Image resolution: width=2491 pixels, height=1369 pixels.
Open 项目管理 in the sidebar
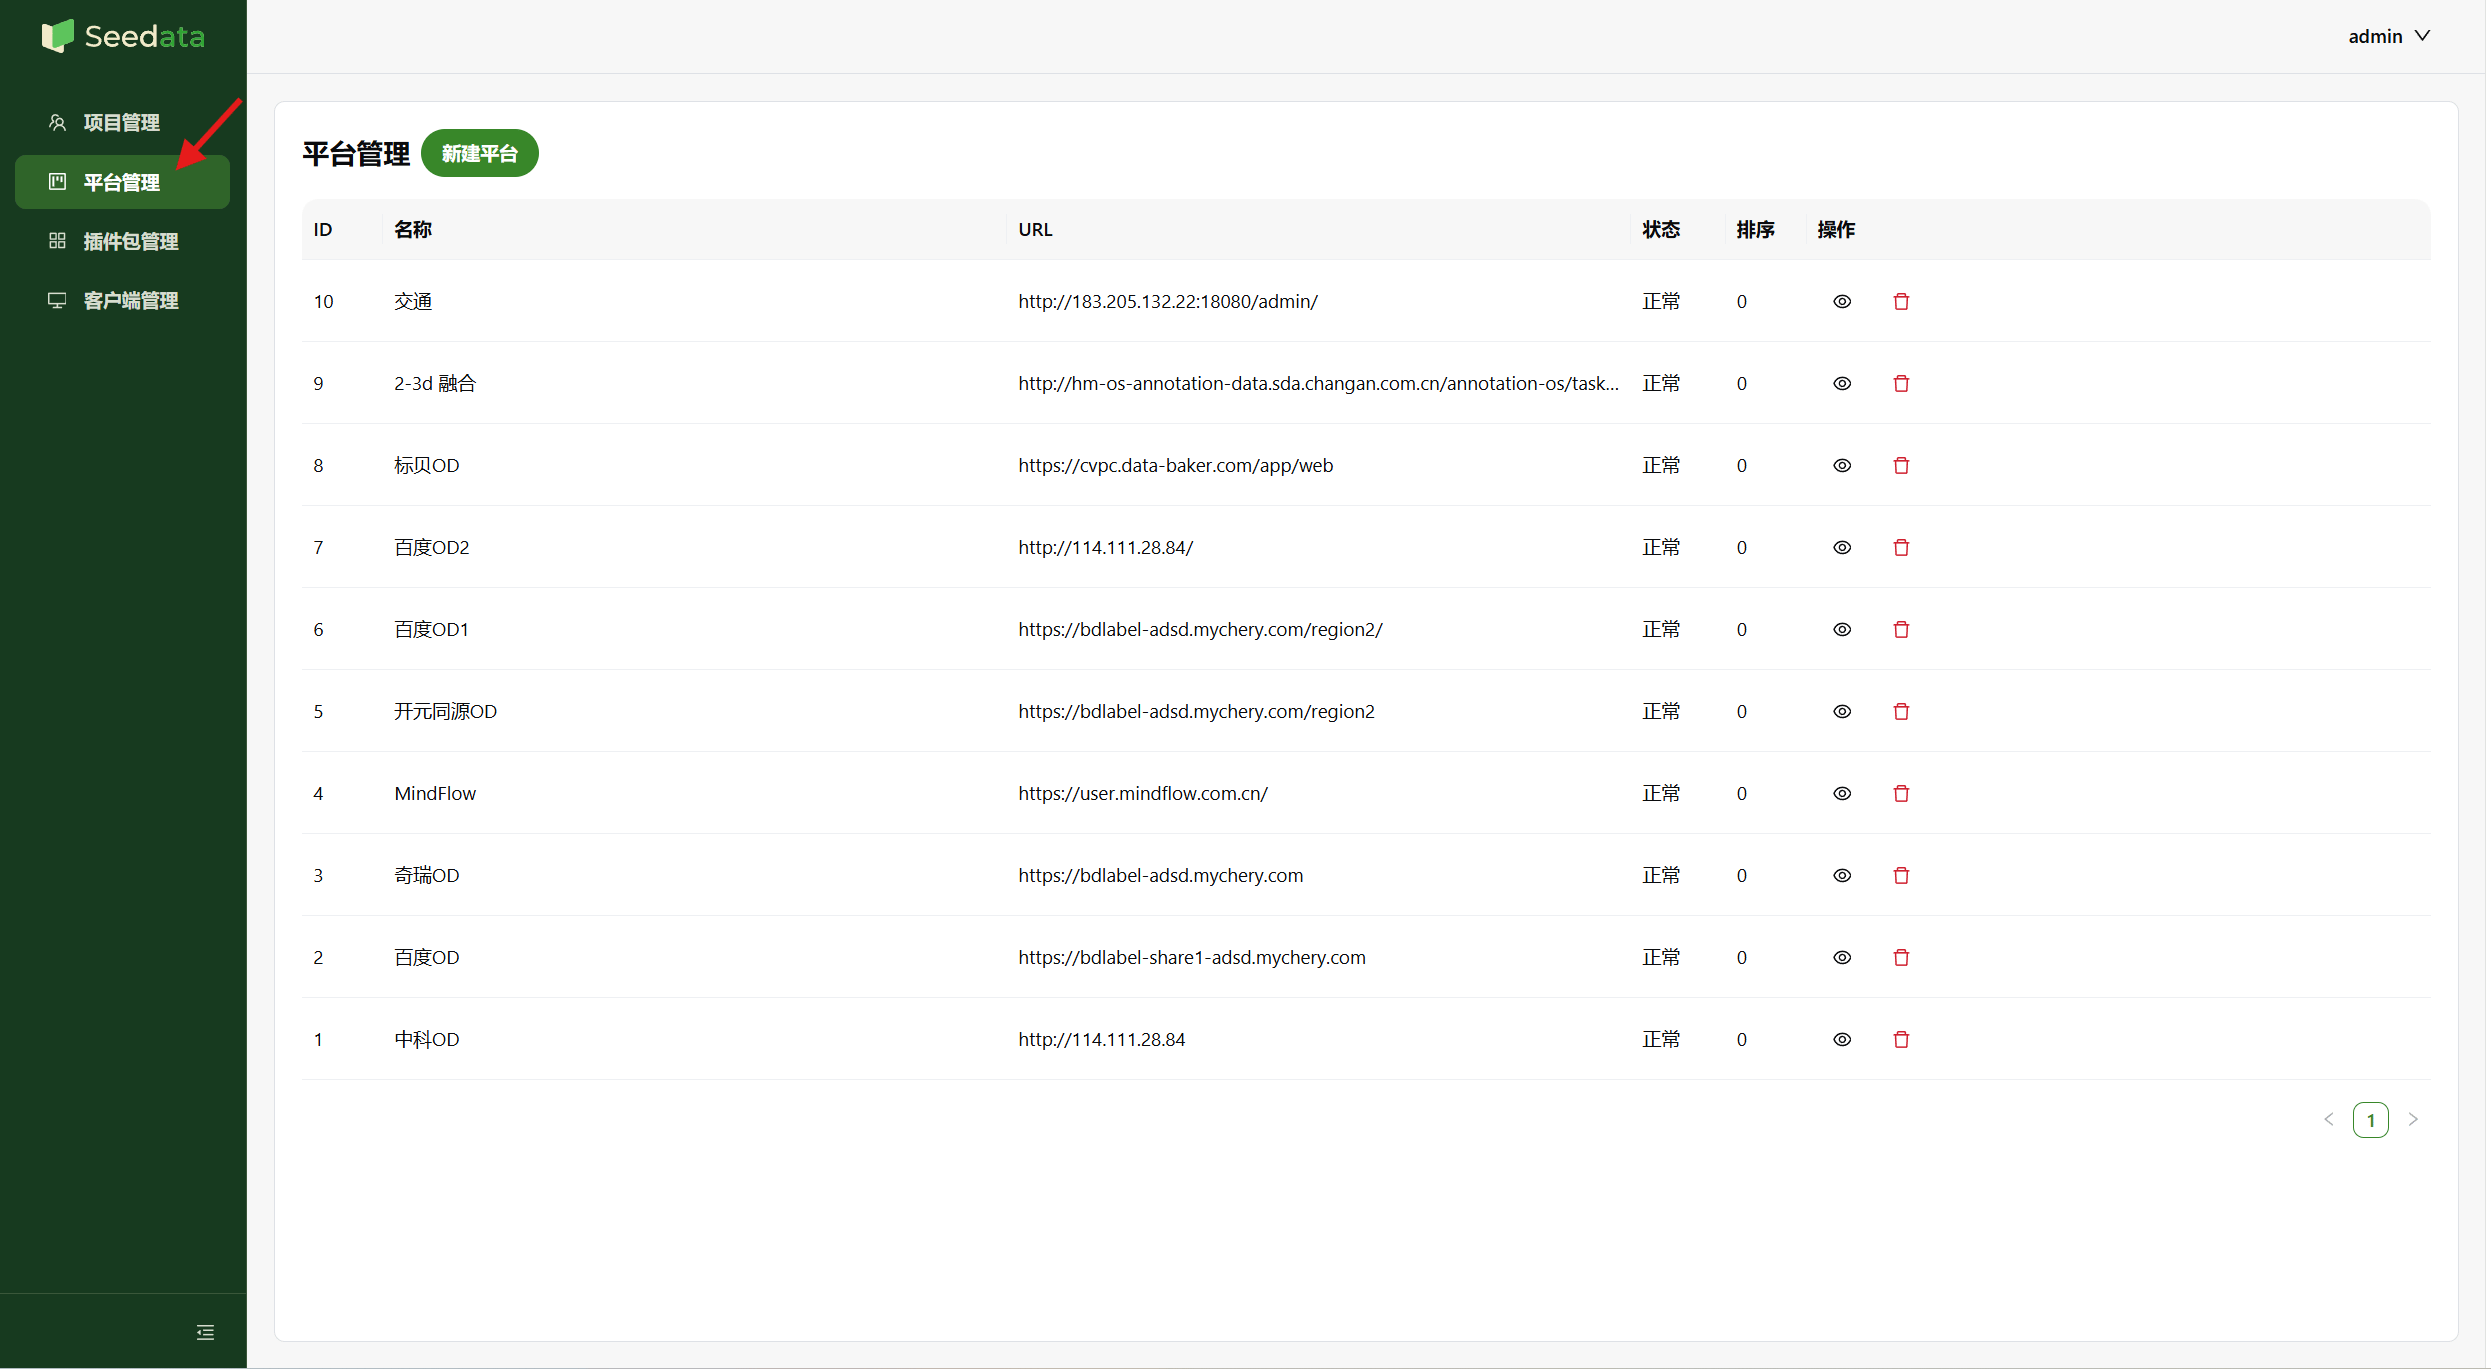[122, 122]
